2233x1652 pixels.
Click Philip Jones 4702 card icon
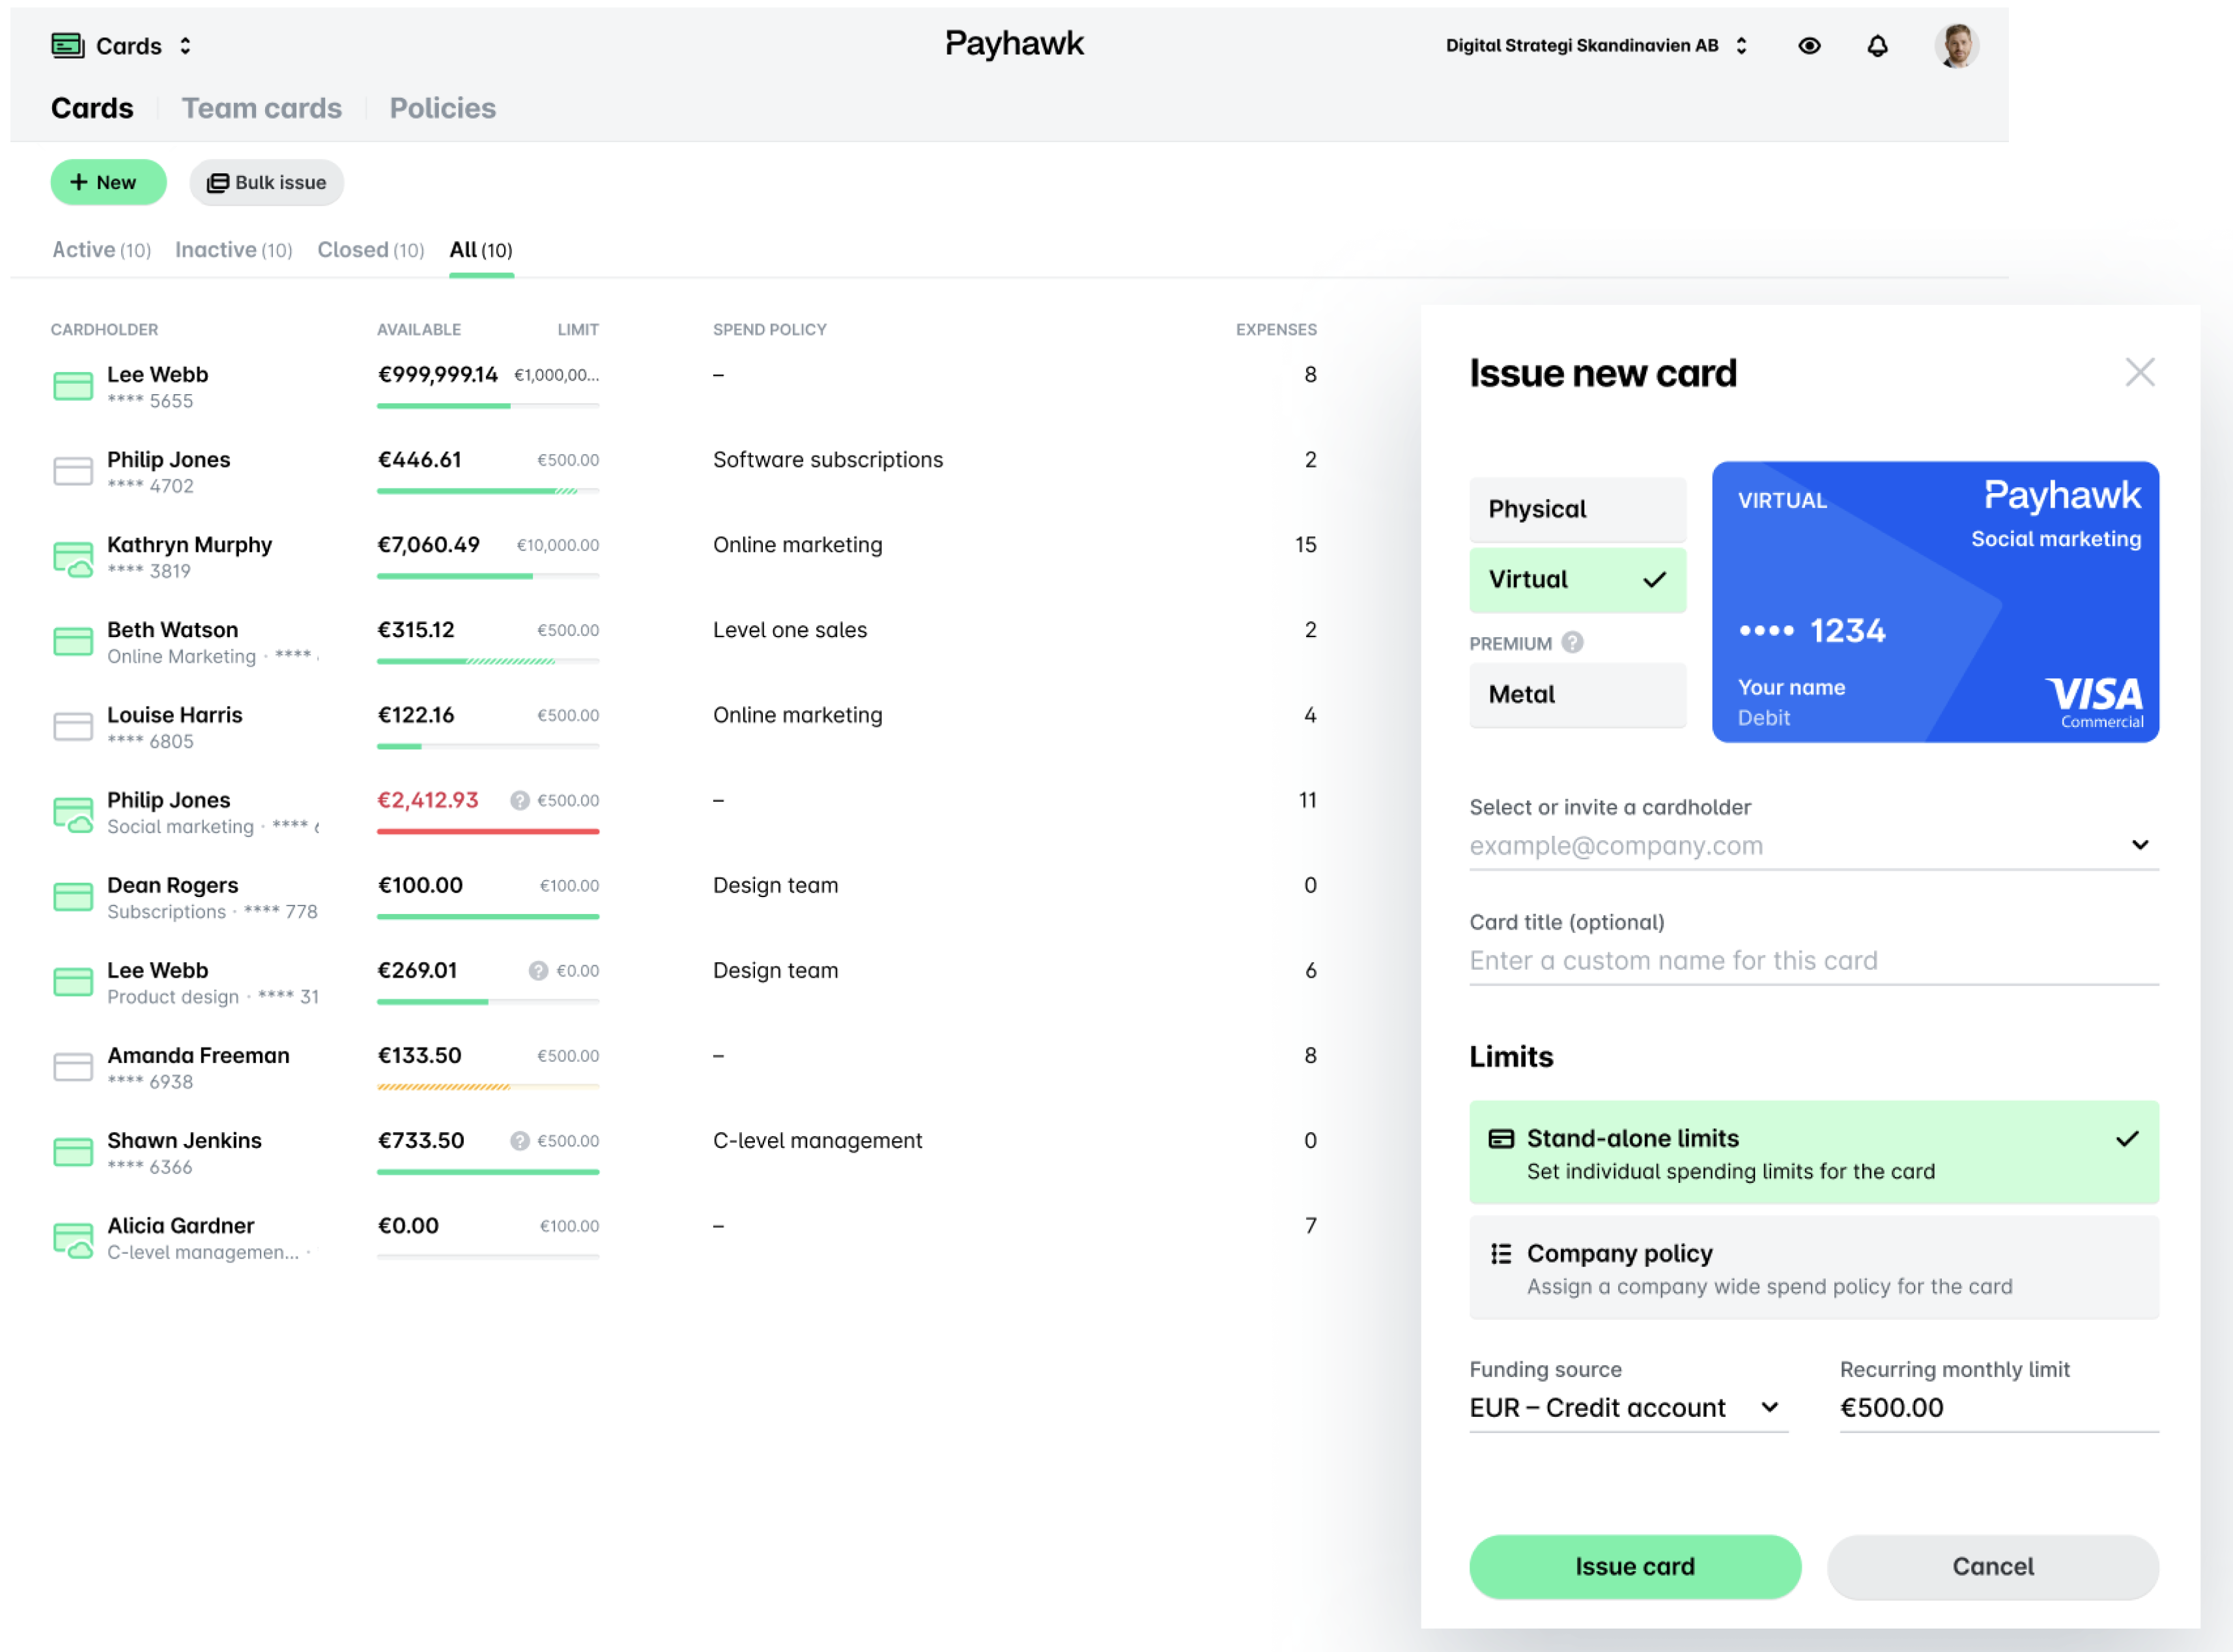pyautogui.click(x=72, y=471)
